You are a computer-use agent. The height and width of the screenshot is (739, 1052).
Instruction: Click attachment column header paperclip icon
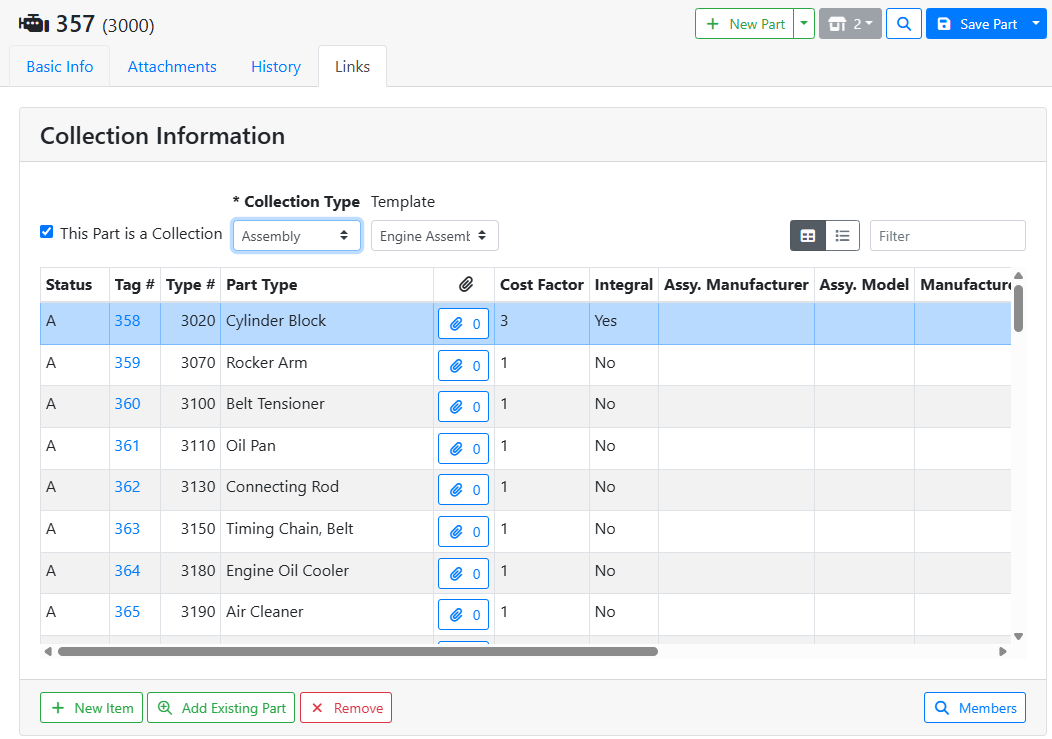click(465, 285)
